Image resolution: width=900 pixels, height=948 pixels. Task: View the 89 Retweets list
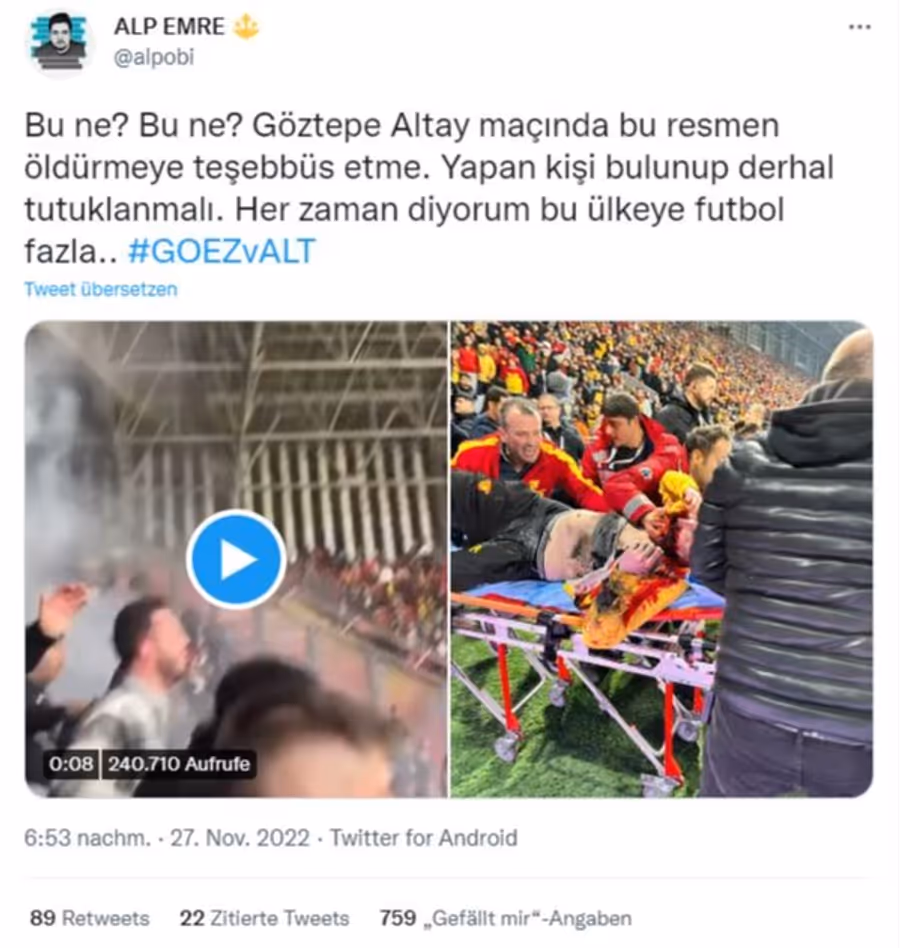(x=89, y=918)
